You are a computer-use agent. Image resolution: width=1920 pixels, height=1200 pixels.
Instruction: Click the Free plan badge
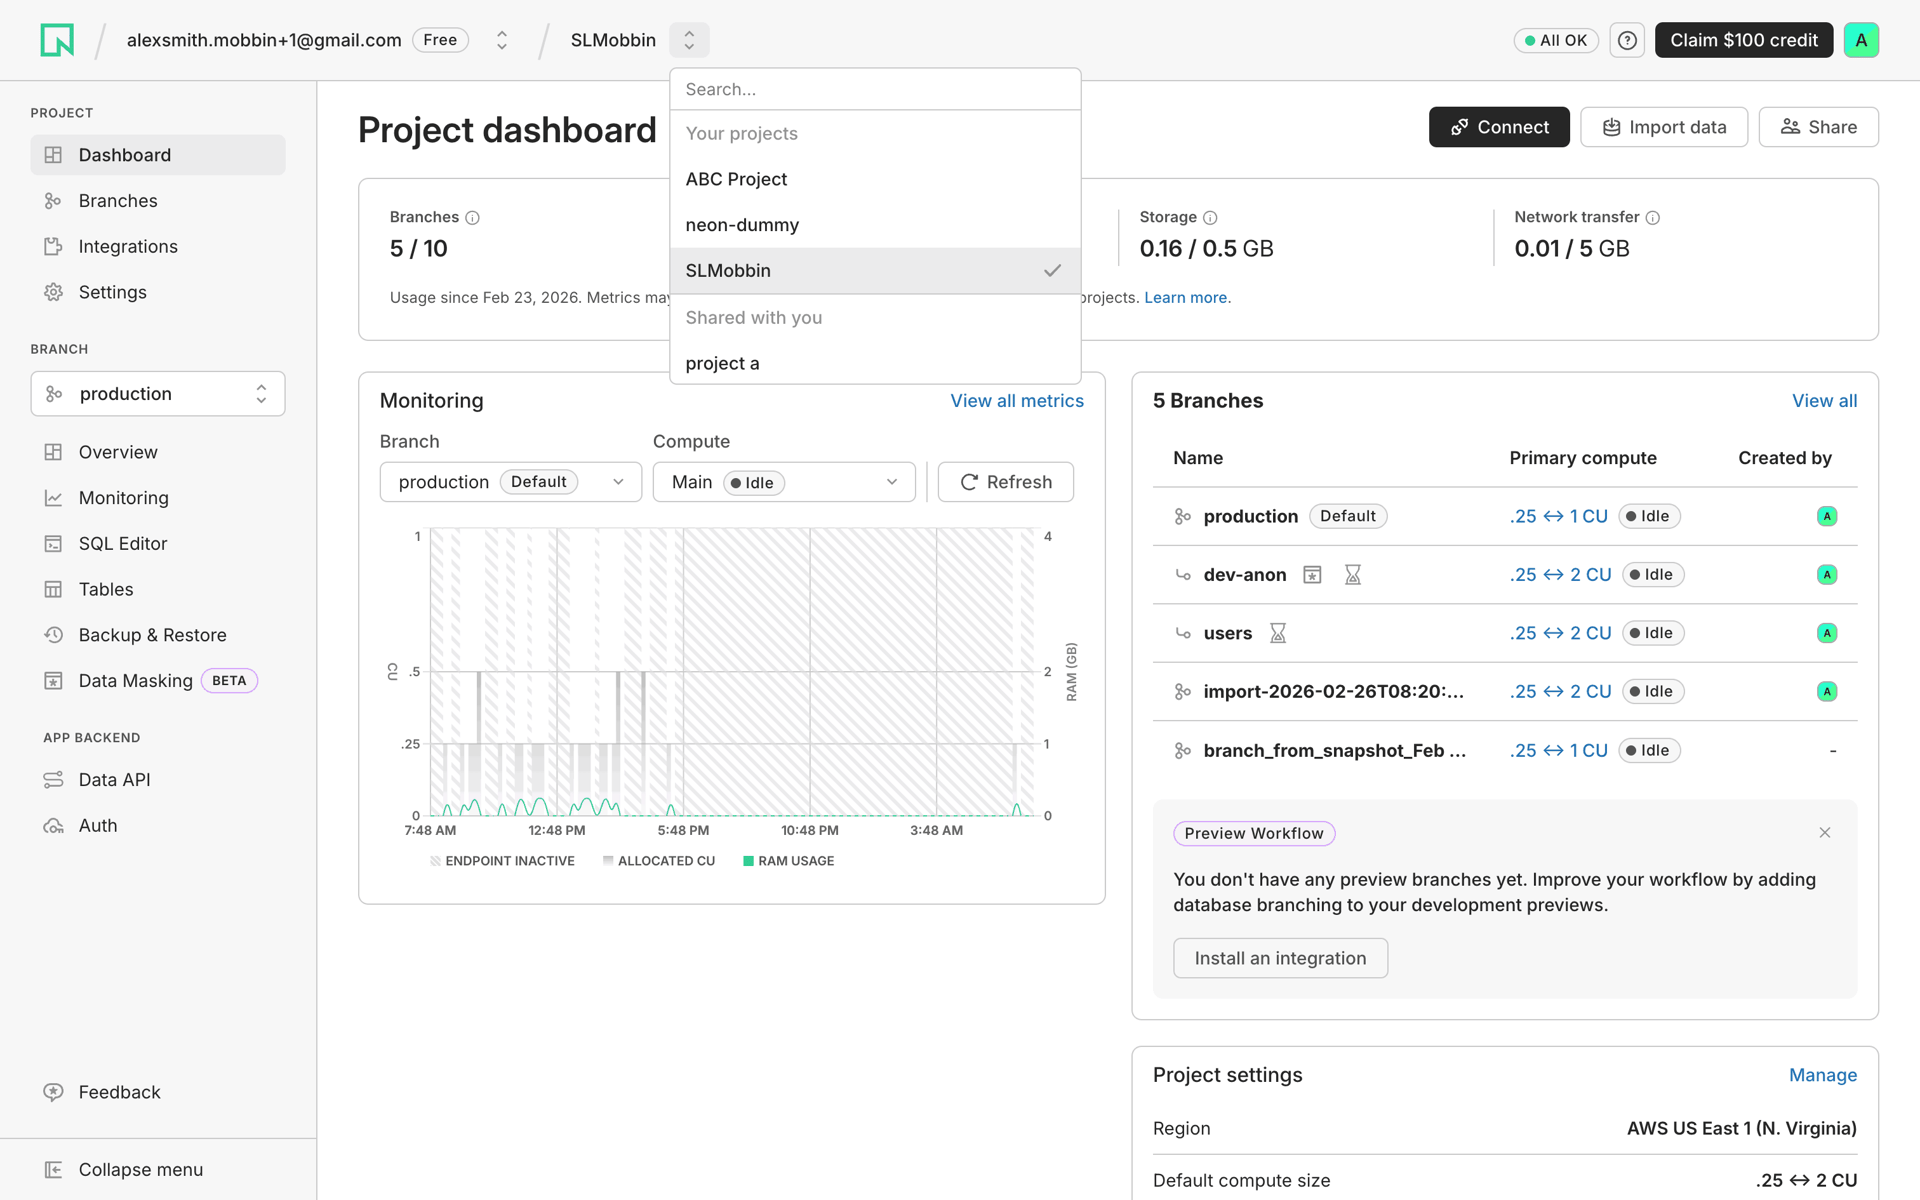[x=440, y=40]
